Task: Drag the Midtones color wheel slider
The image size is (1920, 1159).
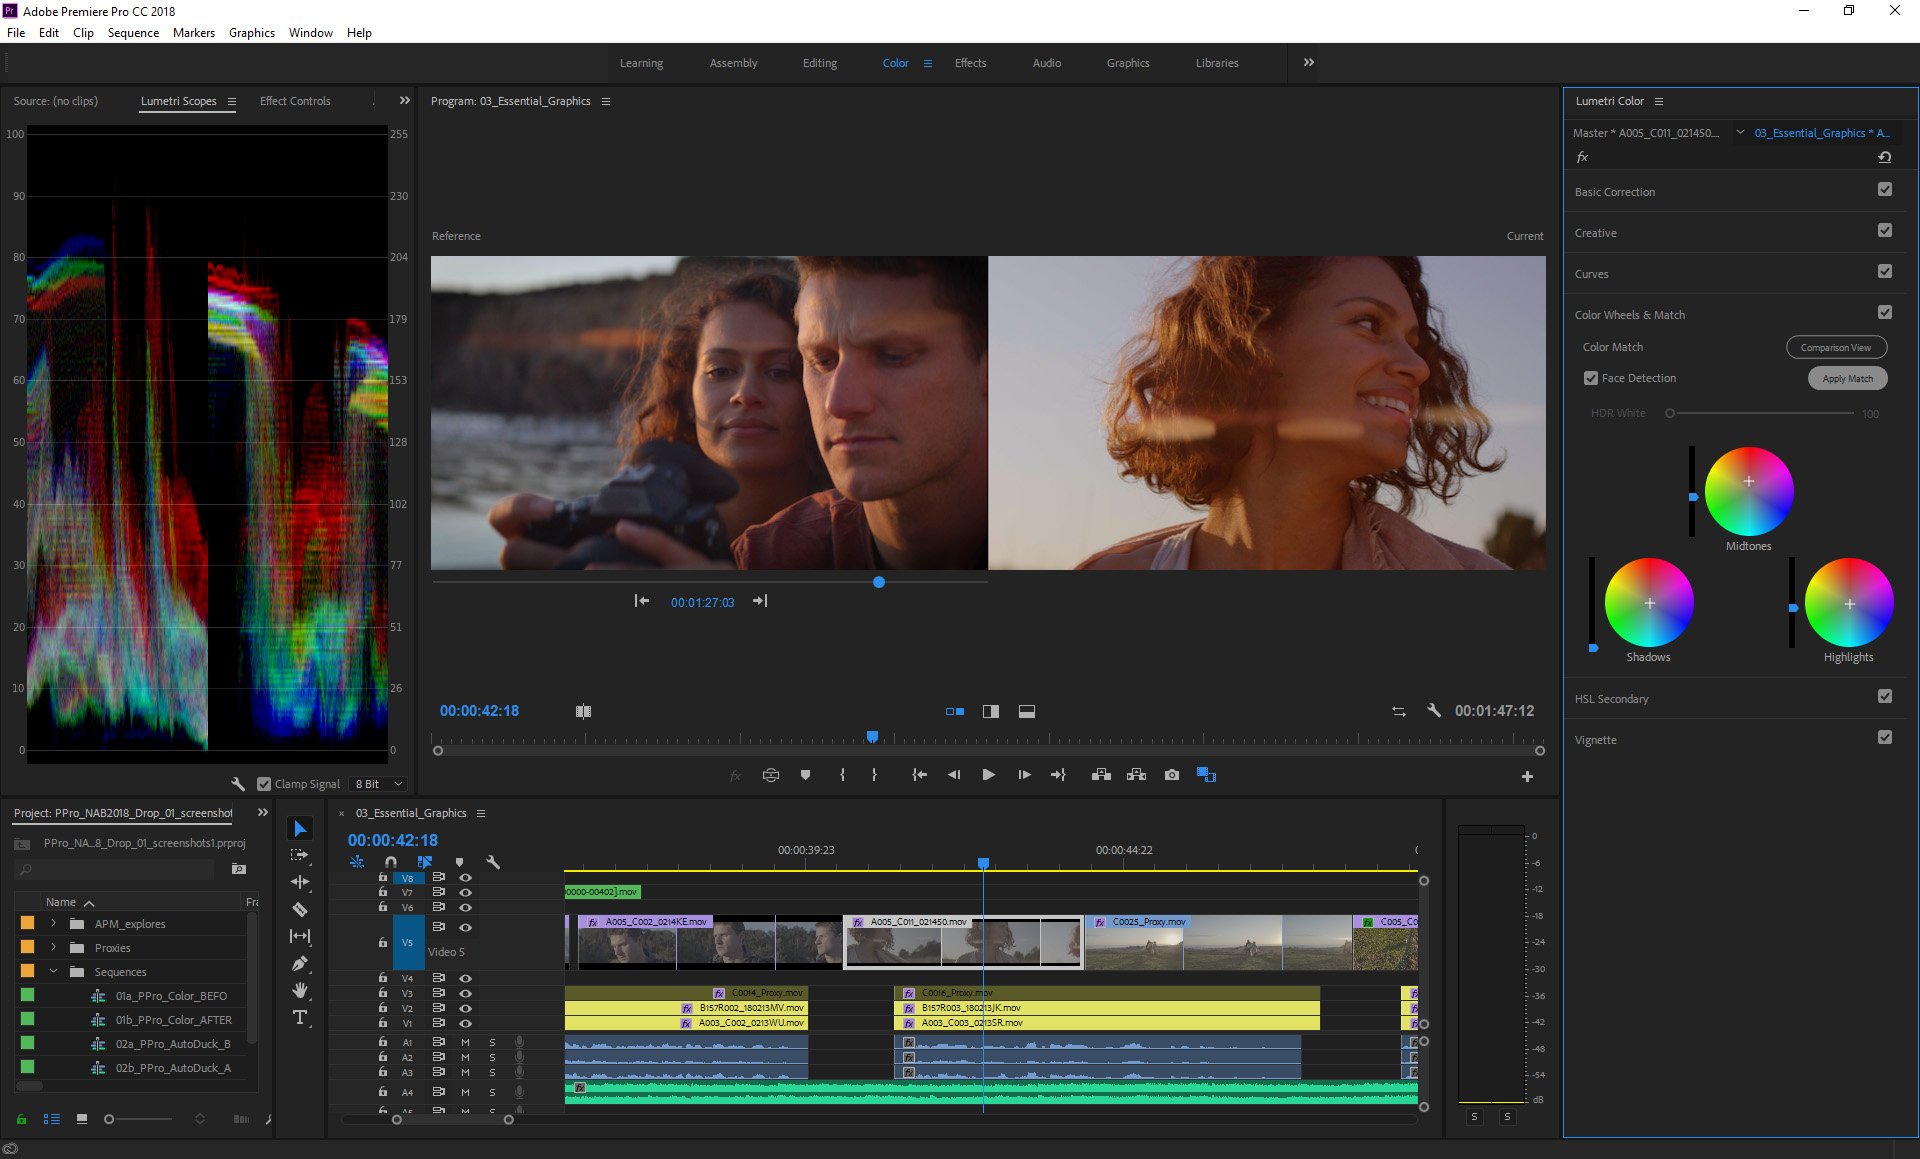Action: [x=1692, y=497]
